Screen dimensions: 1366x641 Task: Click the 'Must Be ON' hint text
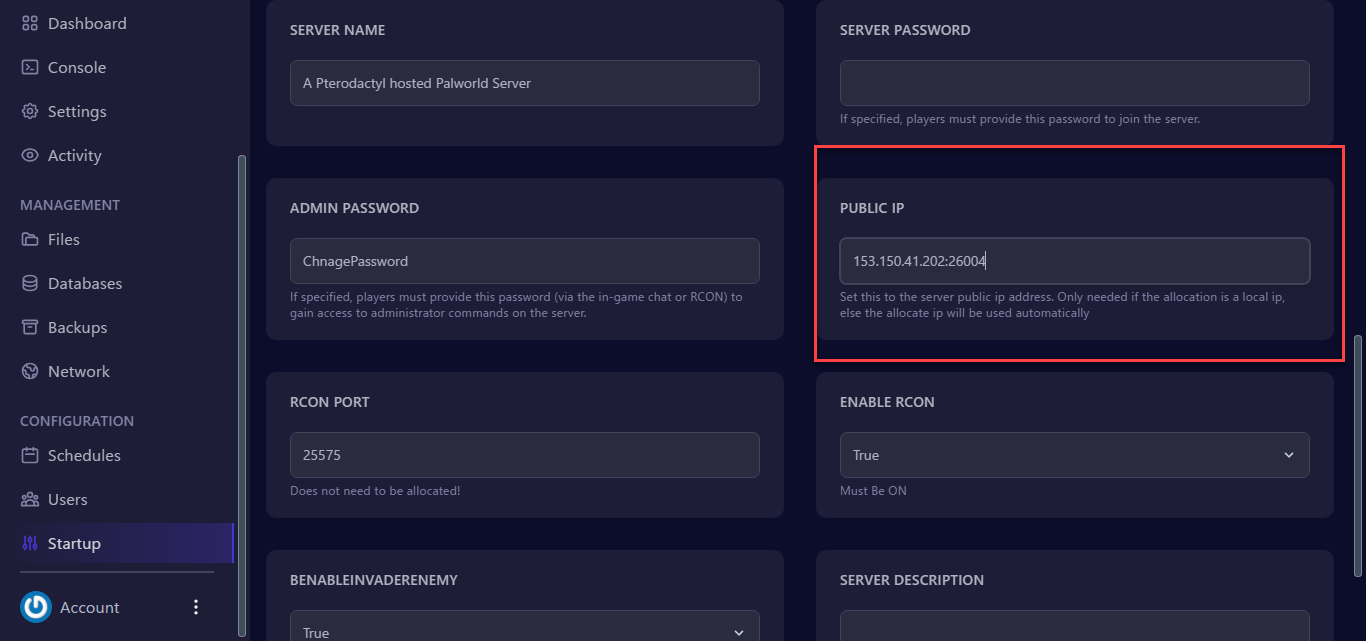click(x=873, y=491)
